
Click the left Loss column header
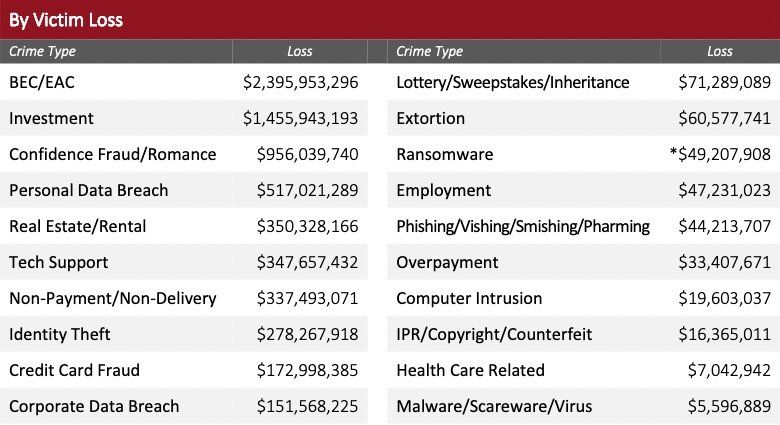(299, 51)
